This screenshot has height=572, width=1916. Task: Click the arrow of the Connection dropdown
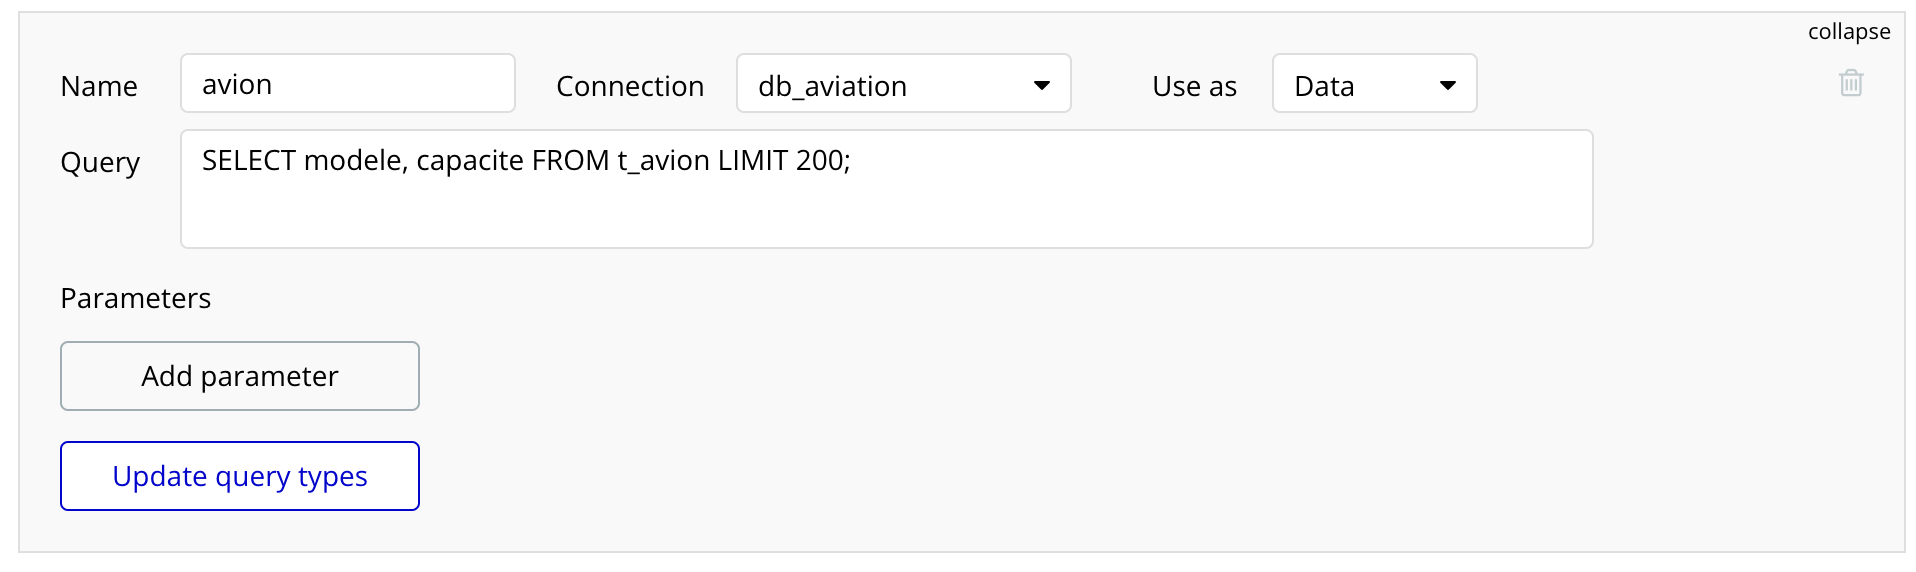(x=1042, y=85)
